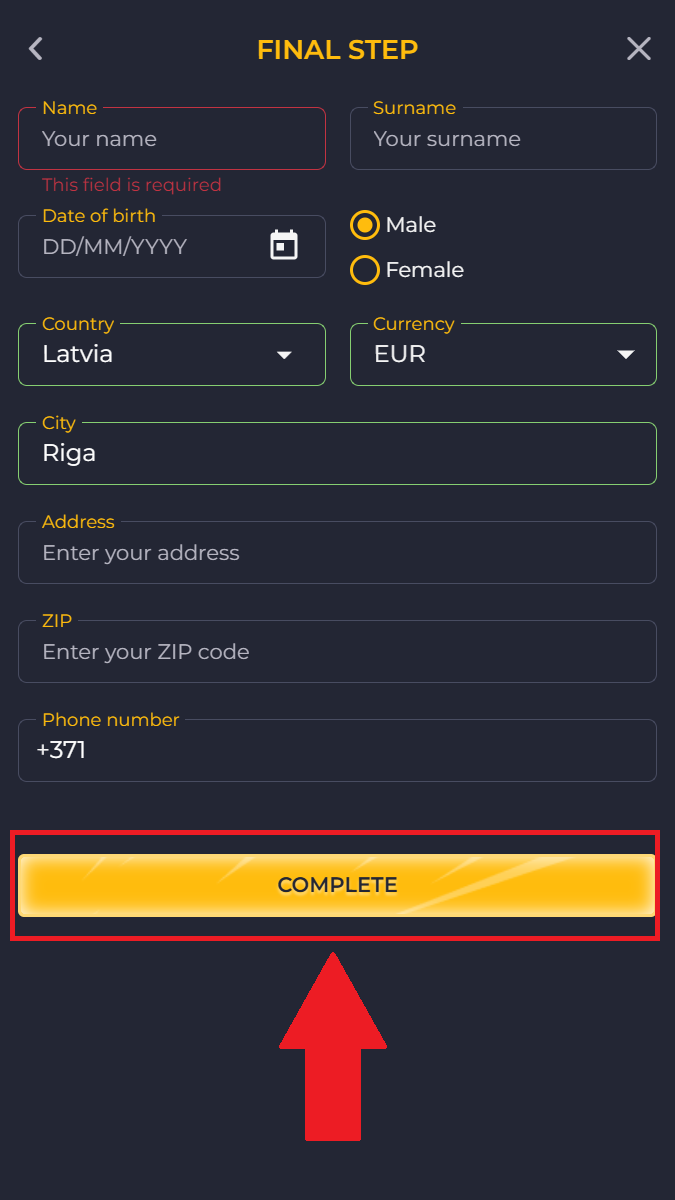Screen dimensions: 675x1200
Task: Click the 'This field is required' error
Action: 132,185
